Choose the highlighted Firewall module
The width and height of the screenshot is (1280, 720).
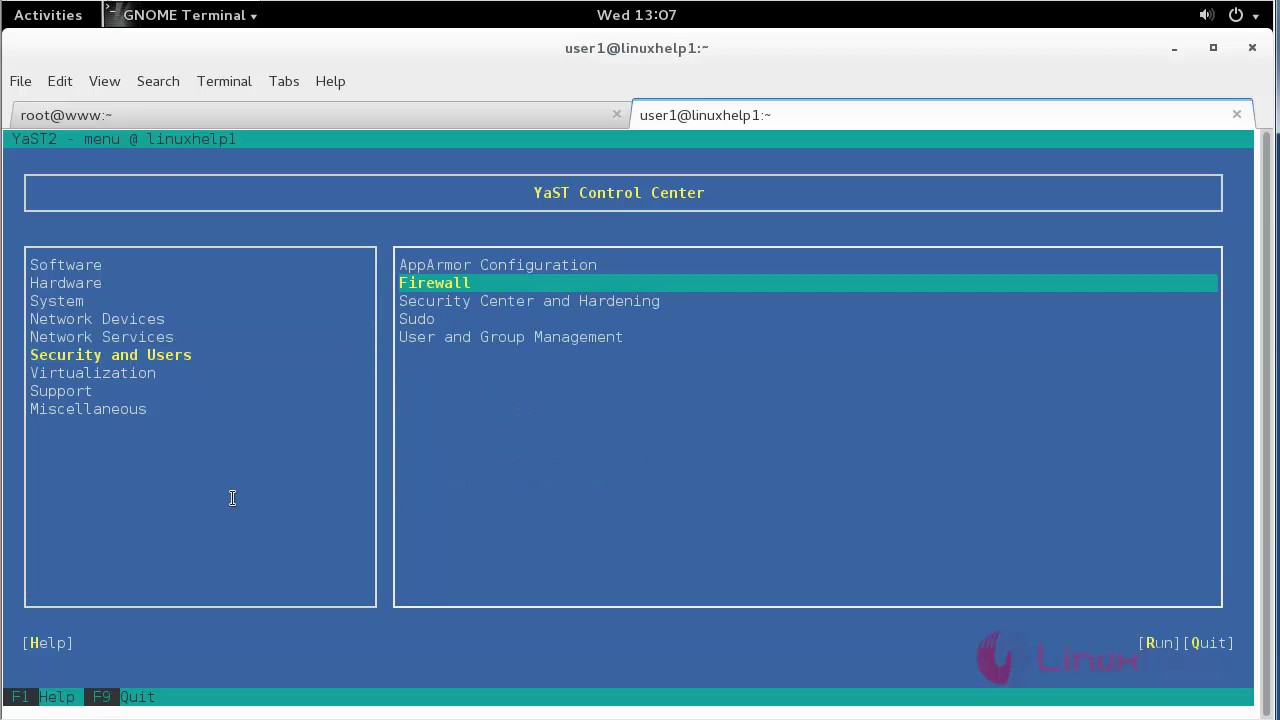[x=808, y=283]
